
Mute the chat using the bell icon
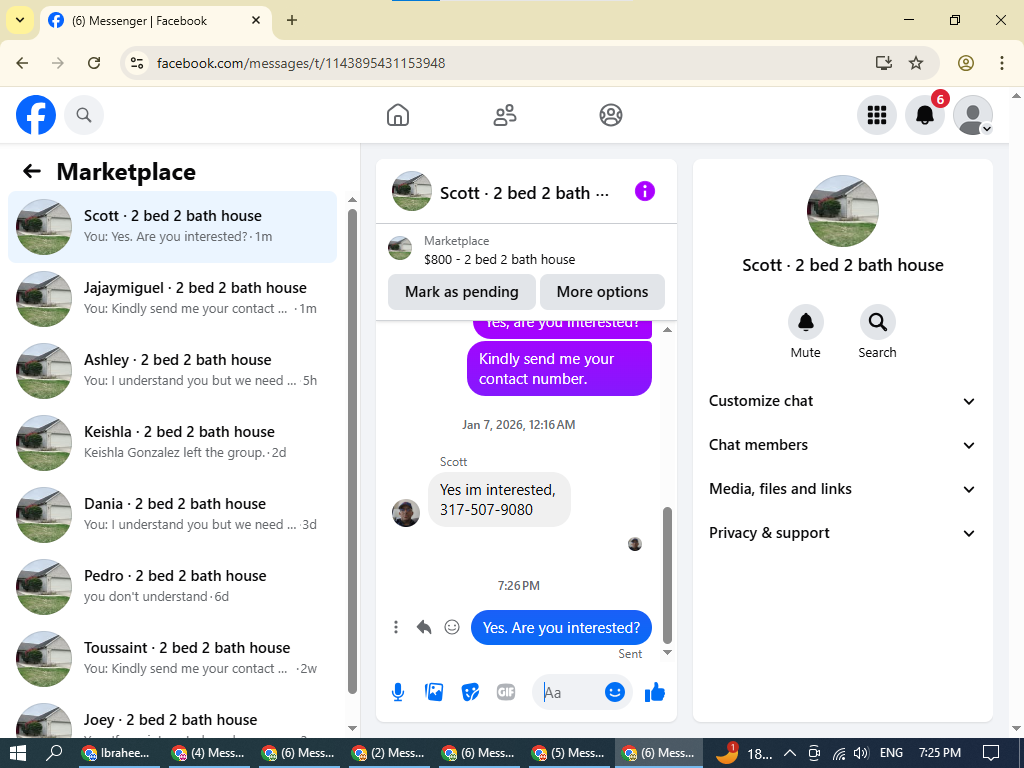pos(805,322)
